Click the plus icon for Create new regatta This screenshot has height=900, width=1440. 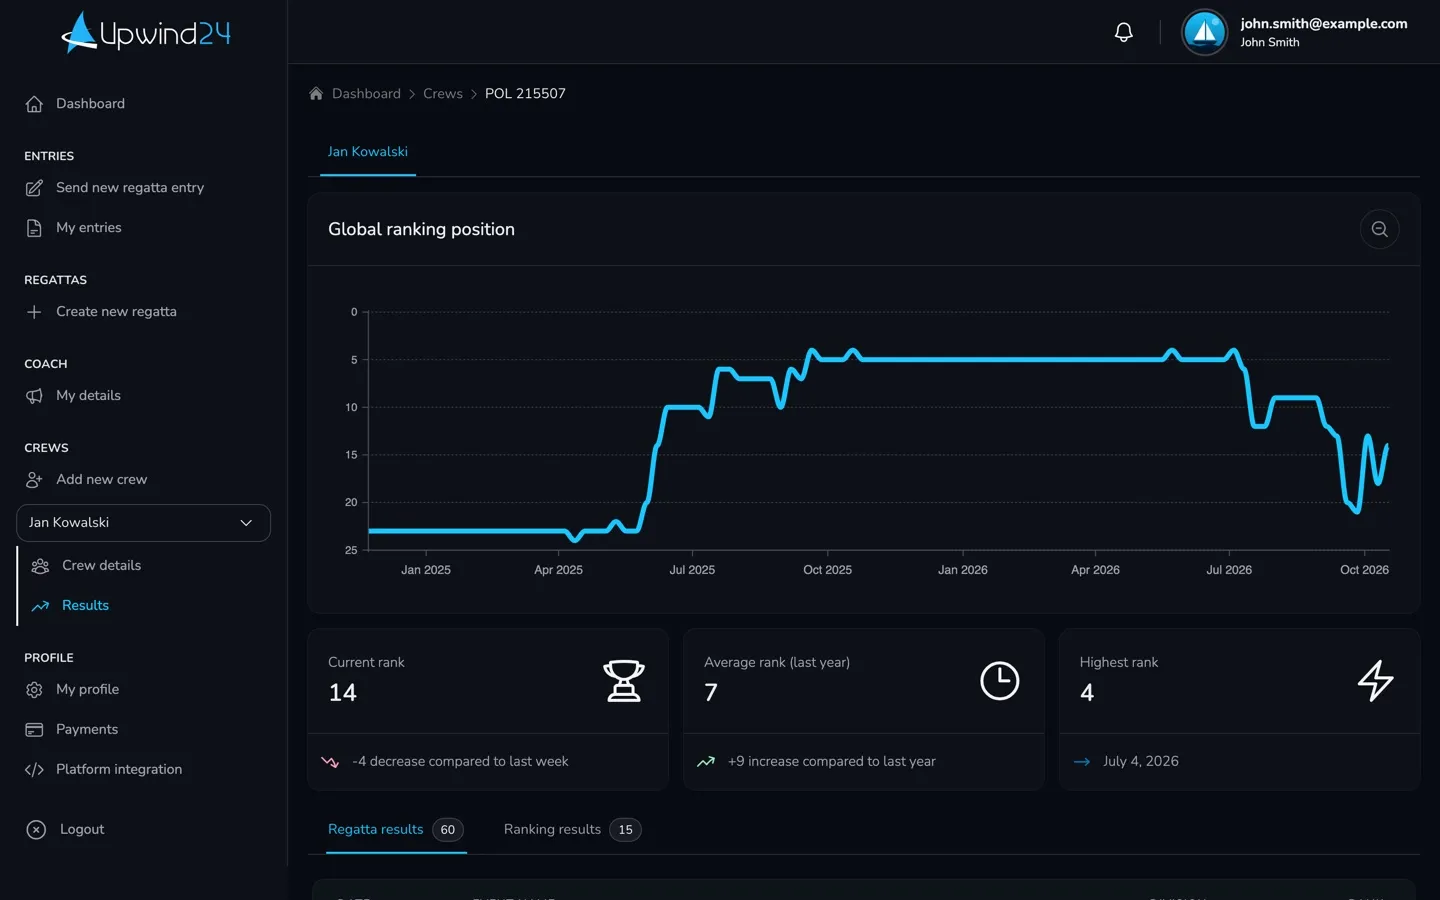click(x=34, y=312)
